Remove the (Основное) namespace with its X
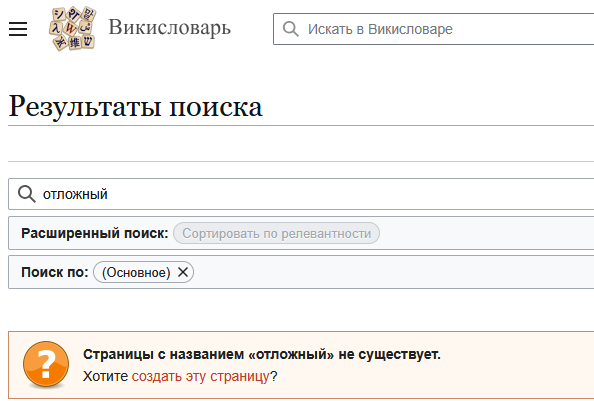This screenshot has height=401, width=594. pyautogui.click(x=183, y=272)
